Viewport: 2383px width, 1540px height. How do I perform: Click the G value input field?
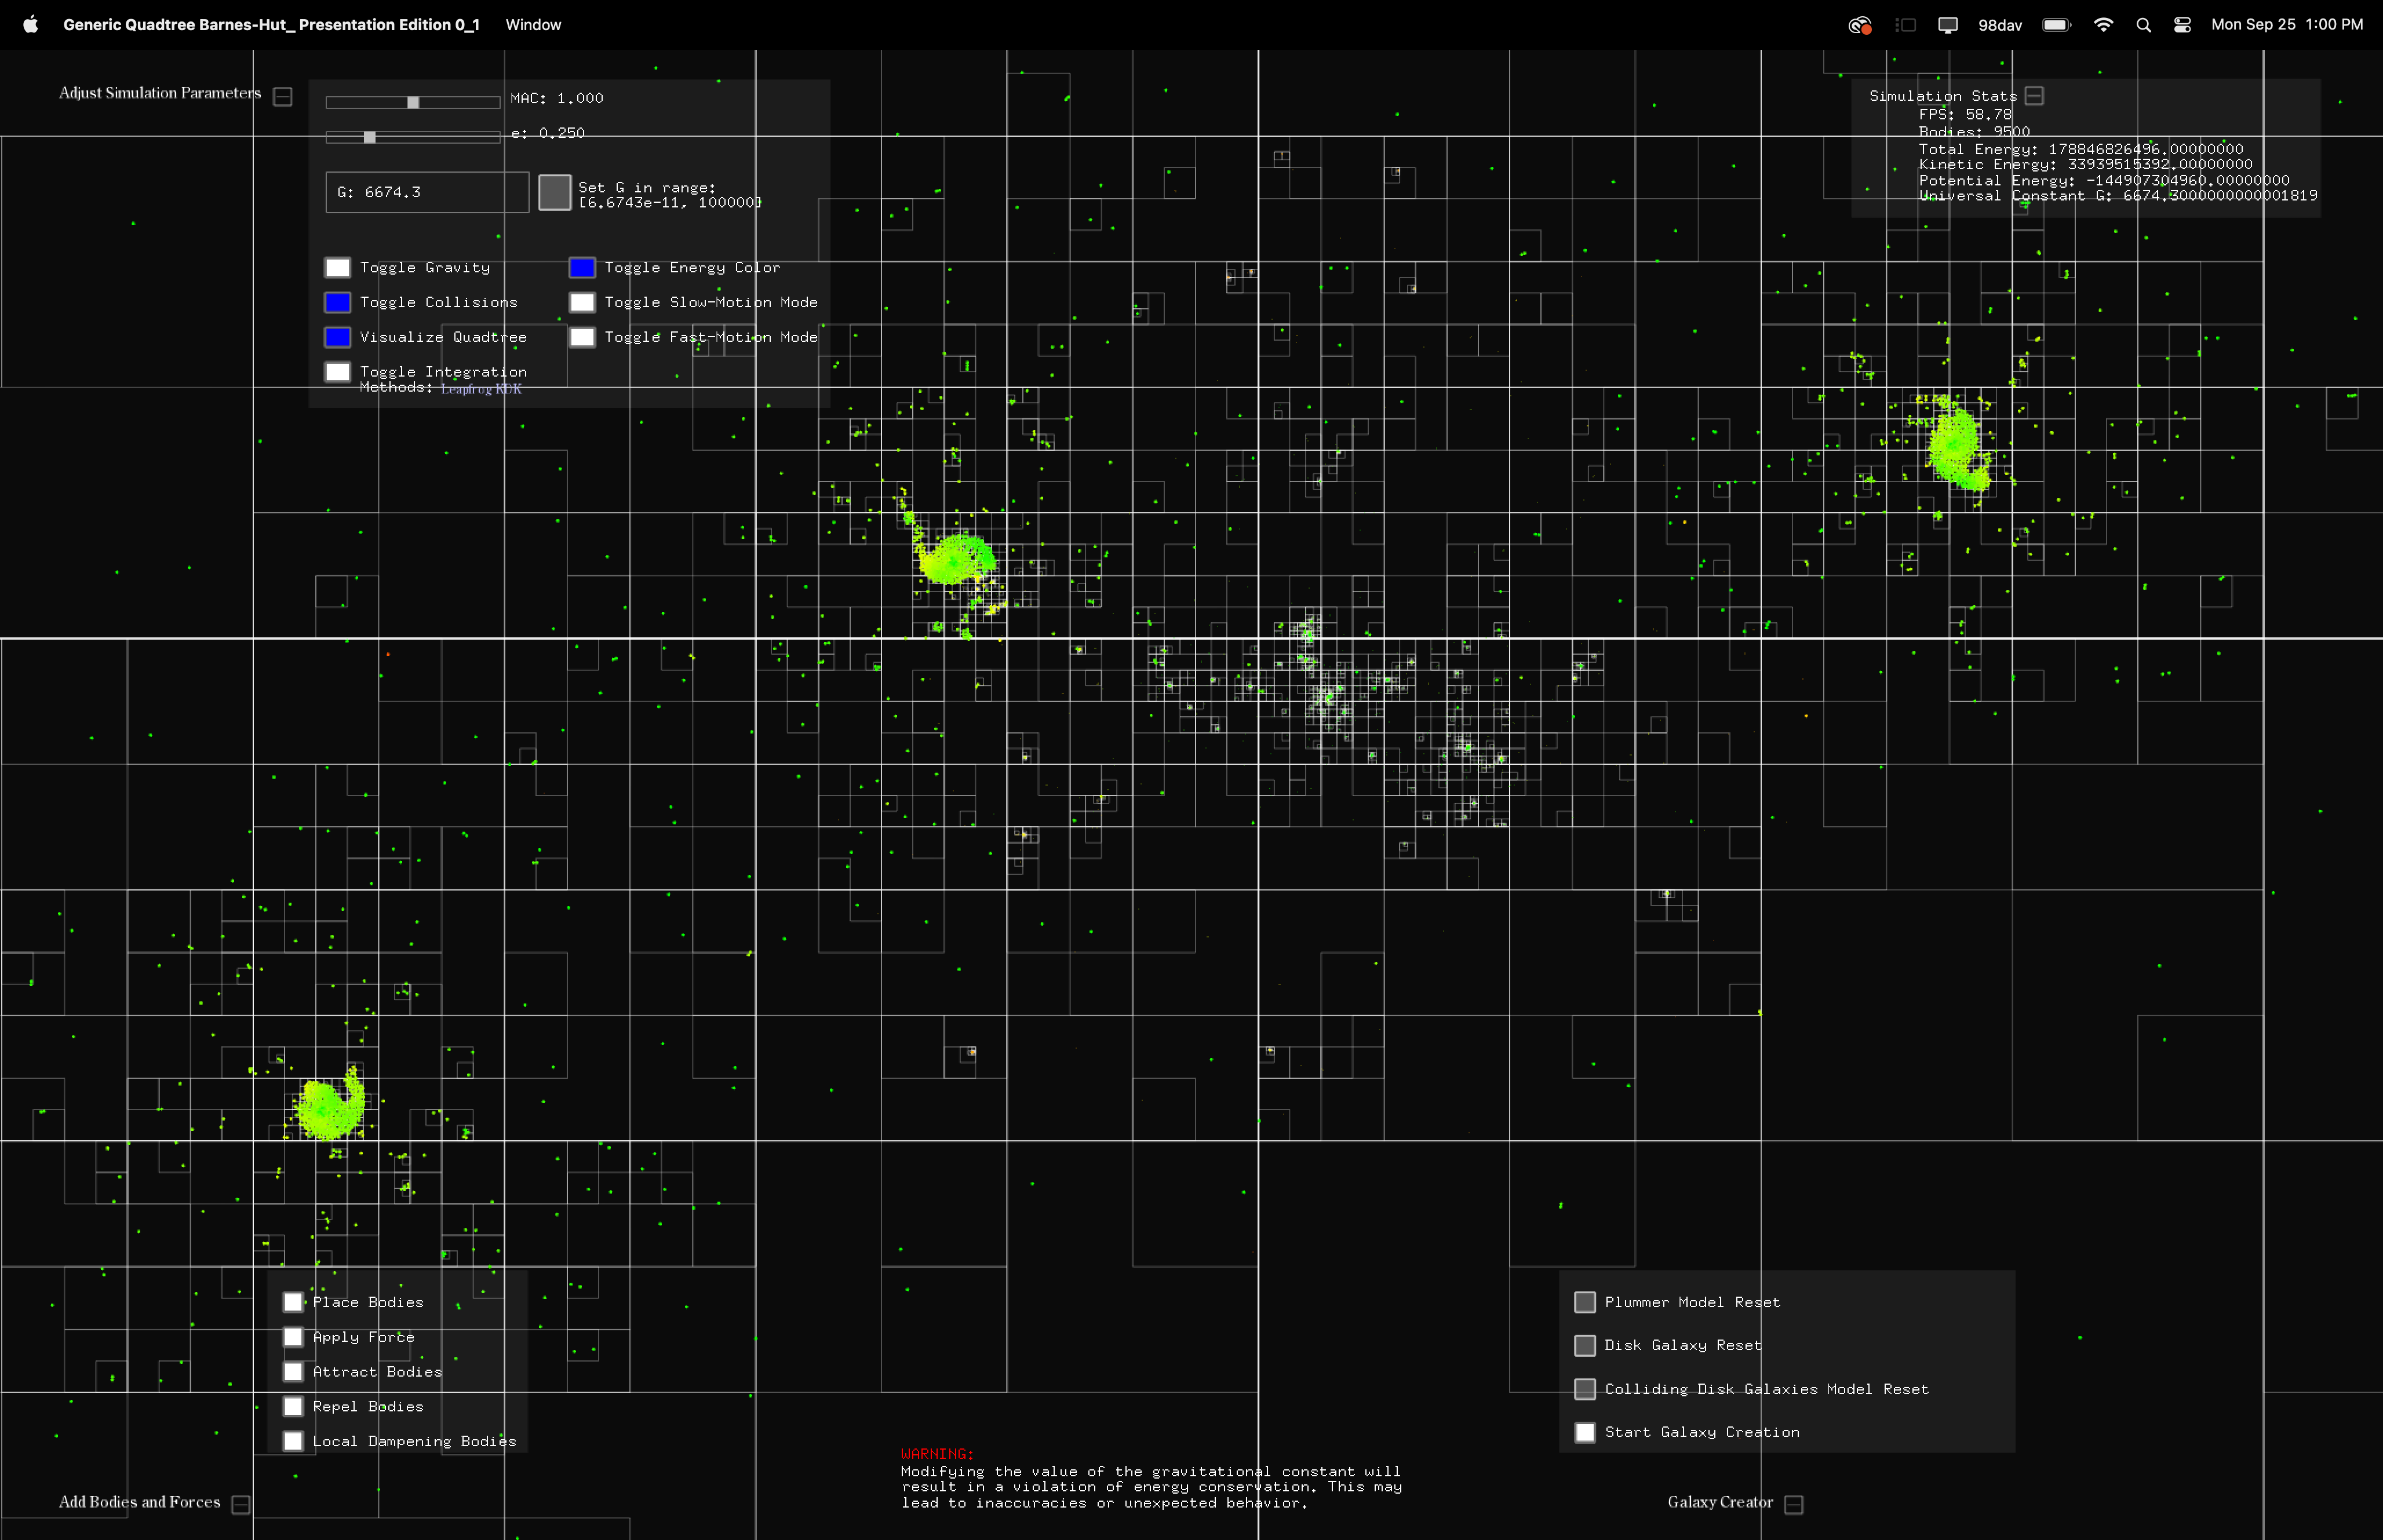click(427, 192)
